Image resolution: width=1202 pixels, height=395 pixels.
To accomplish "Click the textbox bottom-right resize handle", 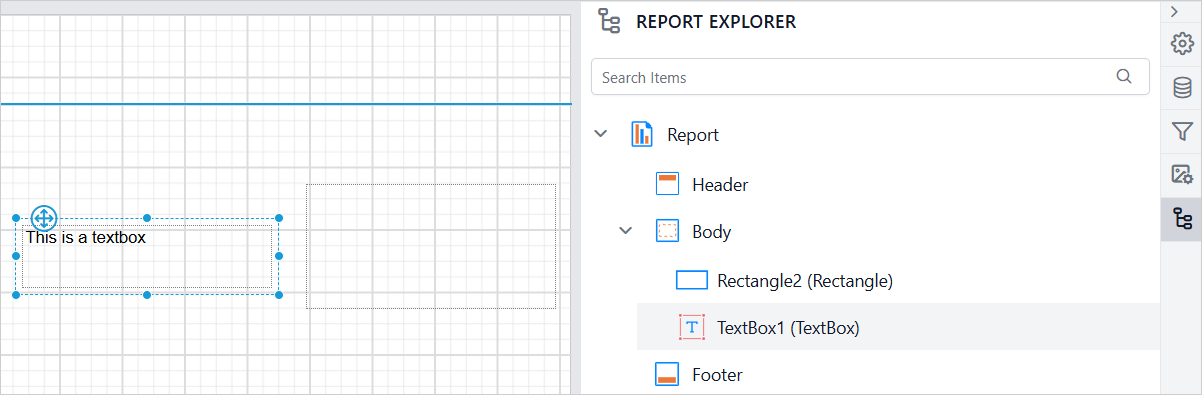I will tap(279, 294).
